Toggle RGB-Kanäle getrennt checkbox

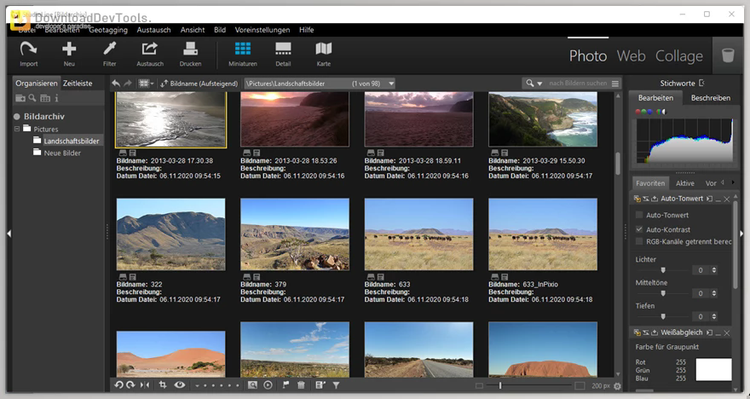point(639,242)
